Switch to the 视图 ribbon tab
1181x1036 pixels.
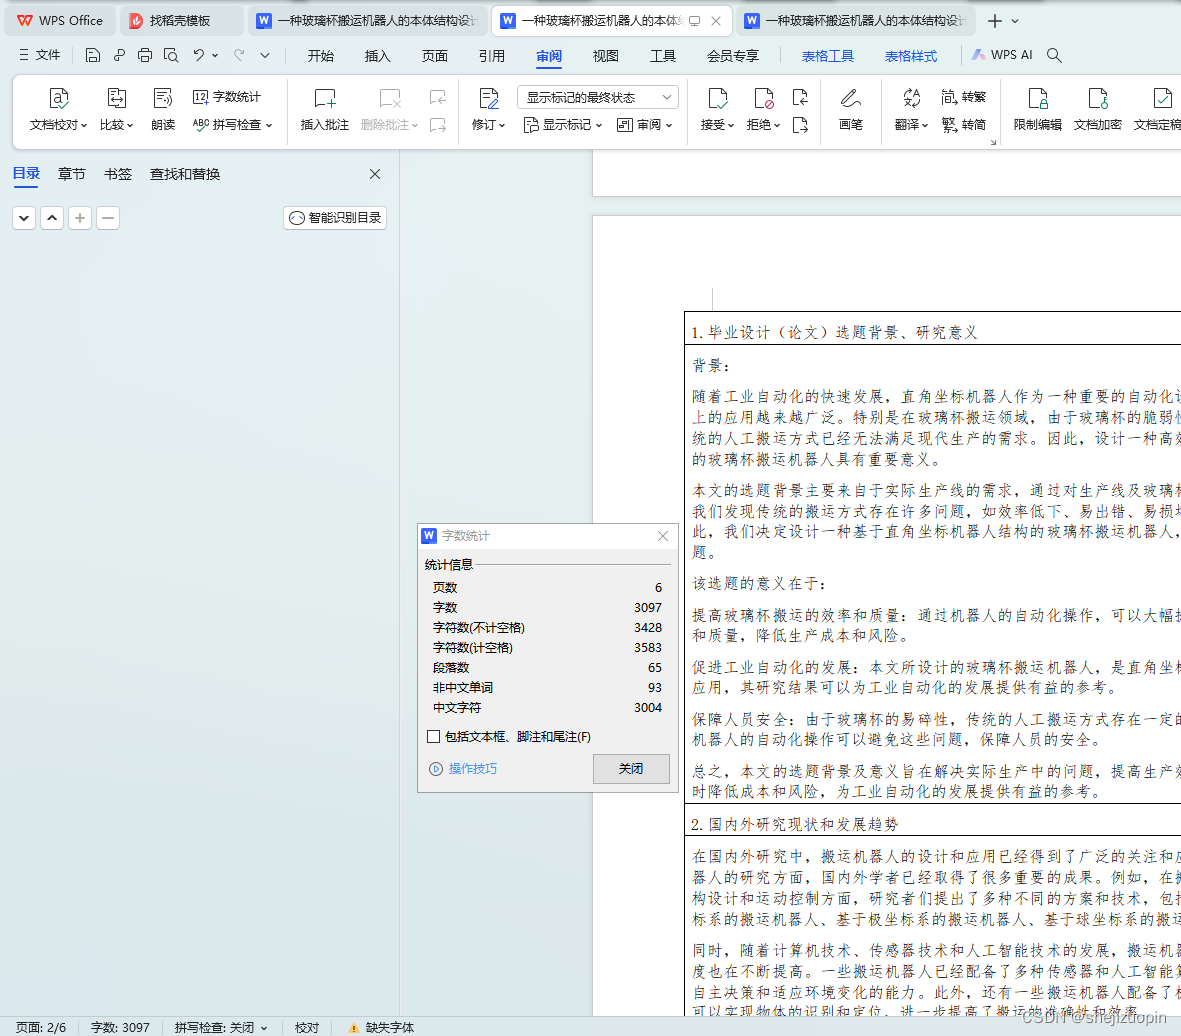(606, 56)
